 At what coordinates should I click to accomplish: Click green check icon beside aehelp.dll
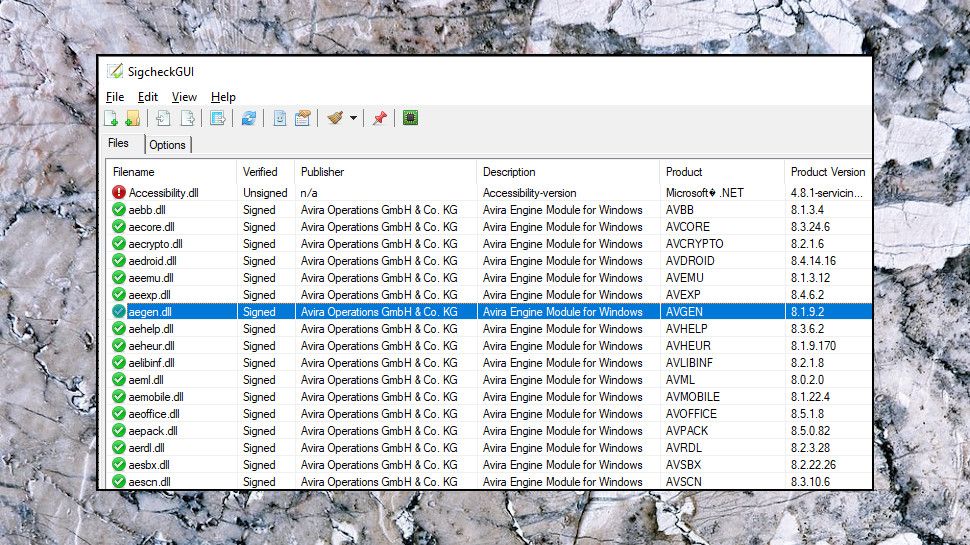pos(119,328)
